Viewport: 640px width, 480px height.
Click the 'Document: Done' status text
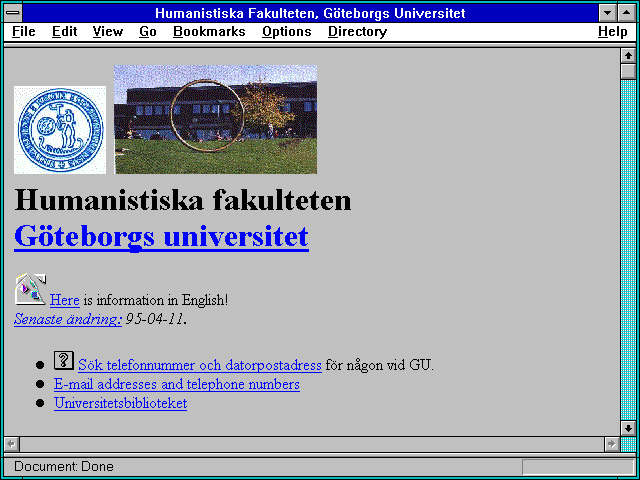pyautogui.click(x=64, y=467)
